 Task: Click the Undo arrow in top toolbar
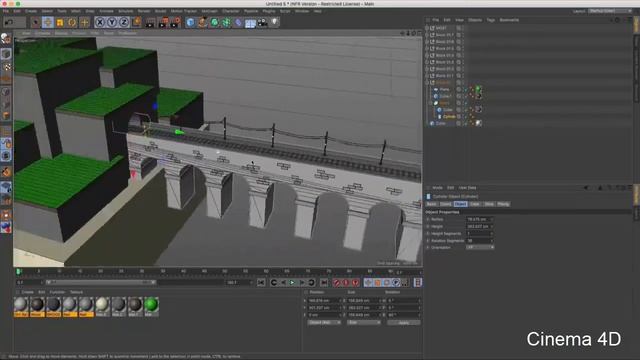9,22
